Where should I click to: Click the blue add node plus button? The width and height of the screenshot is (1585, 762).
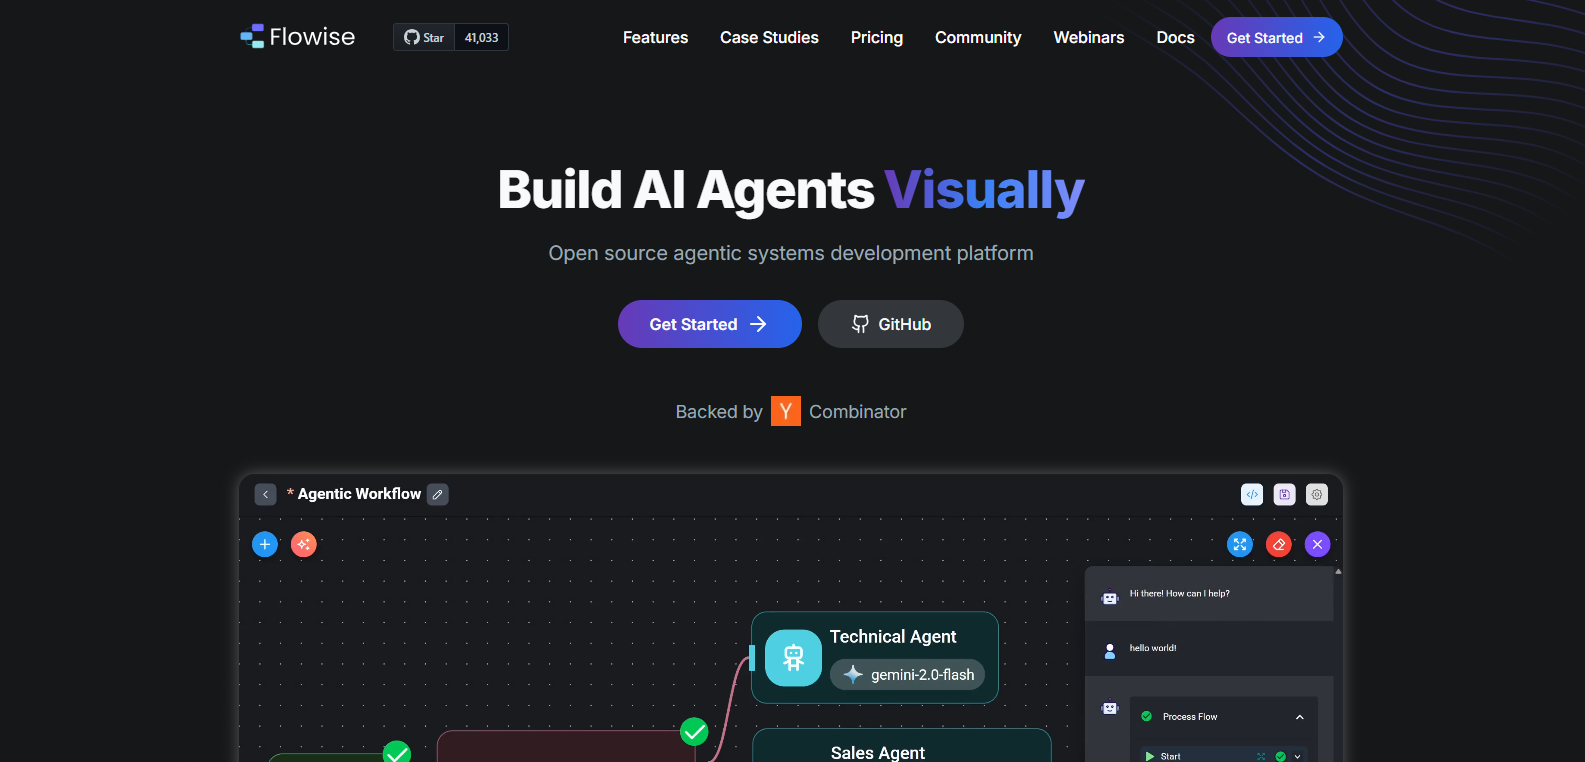(x=265, y=544)
